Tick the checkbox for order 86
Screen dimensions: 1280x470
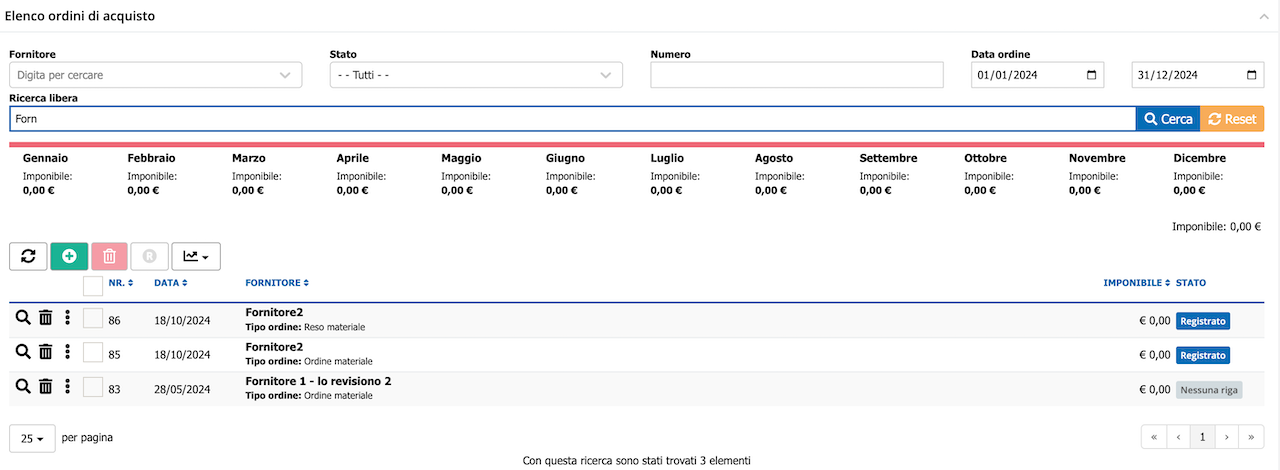(x=93, y=319)
